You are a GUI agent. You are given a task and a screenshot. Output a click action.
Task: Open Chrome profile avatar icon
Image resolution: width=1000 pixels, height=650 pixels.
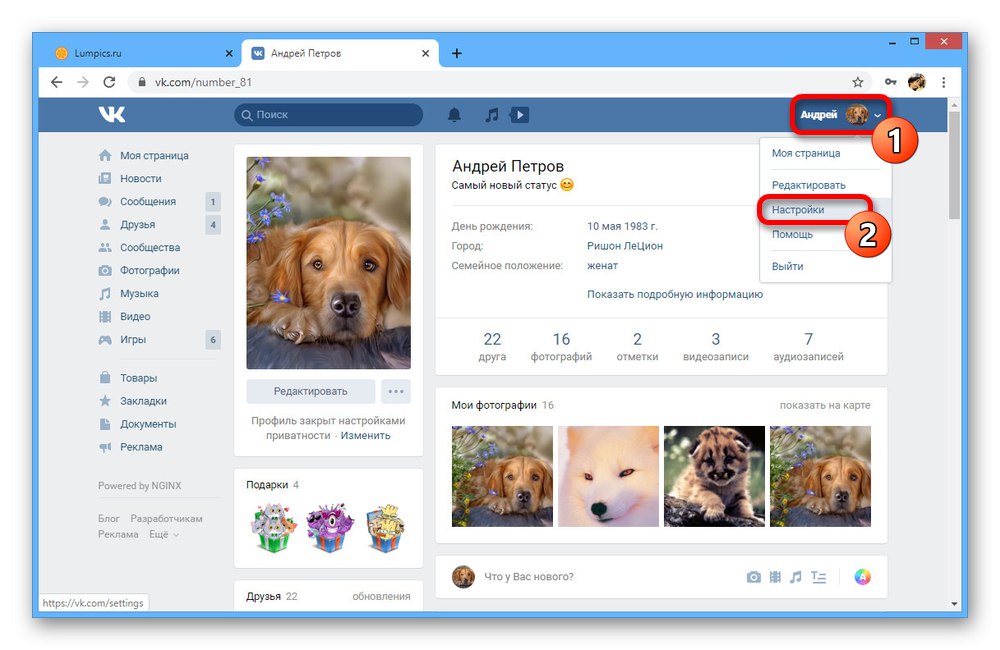point(917,82)
